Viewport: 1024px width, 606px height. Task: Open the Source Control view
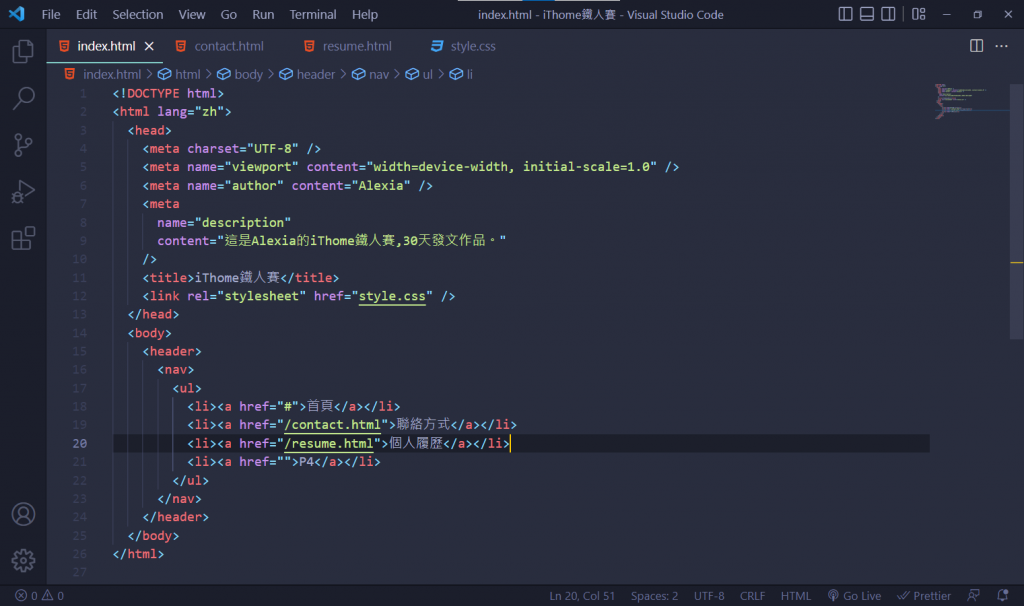tap(23, 145)
